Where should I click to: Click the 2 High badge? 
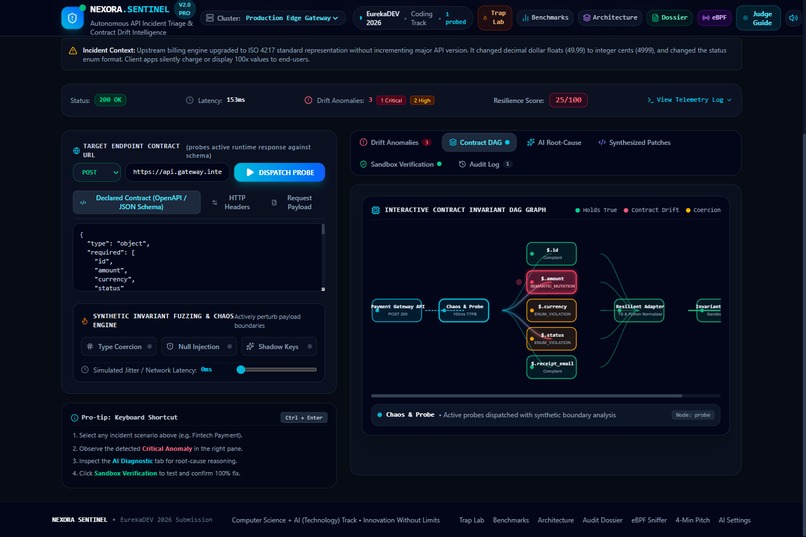coord(422,100)
